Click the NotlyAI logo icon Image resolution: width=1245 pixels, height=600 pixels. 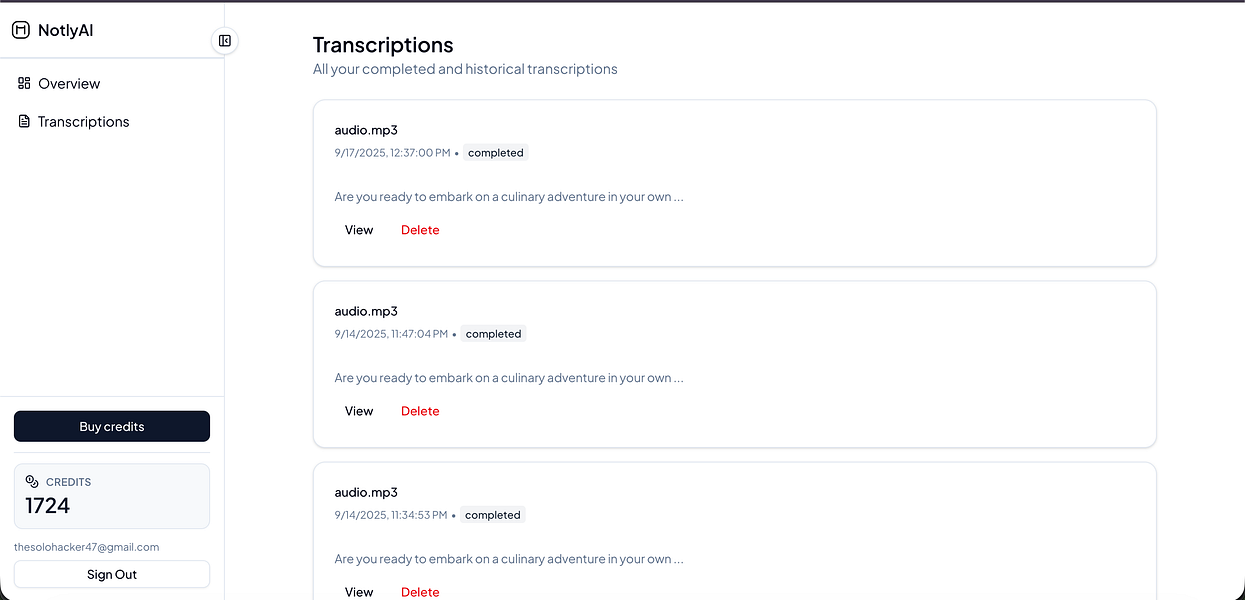[20, 30]
